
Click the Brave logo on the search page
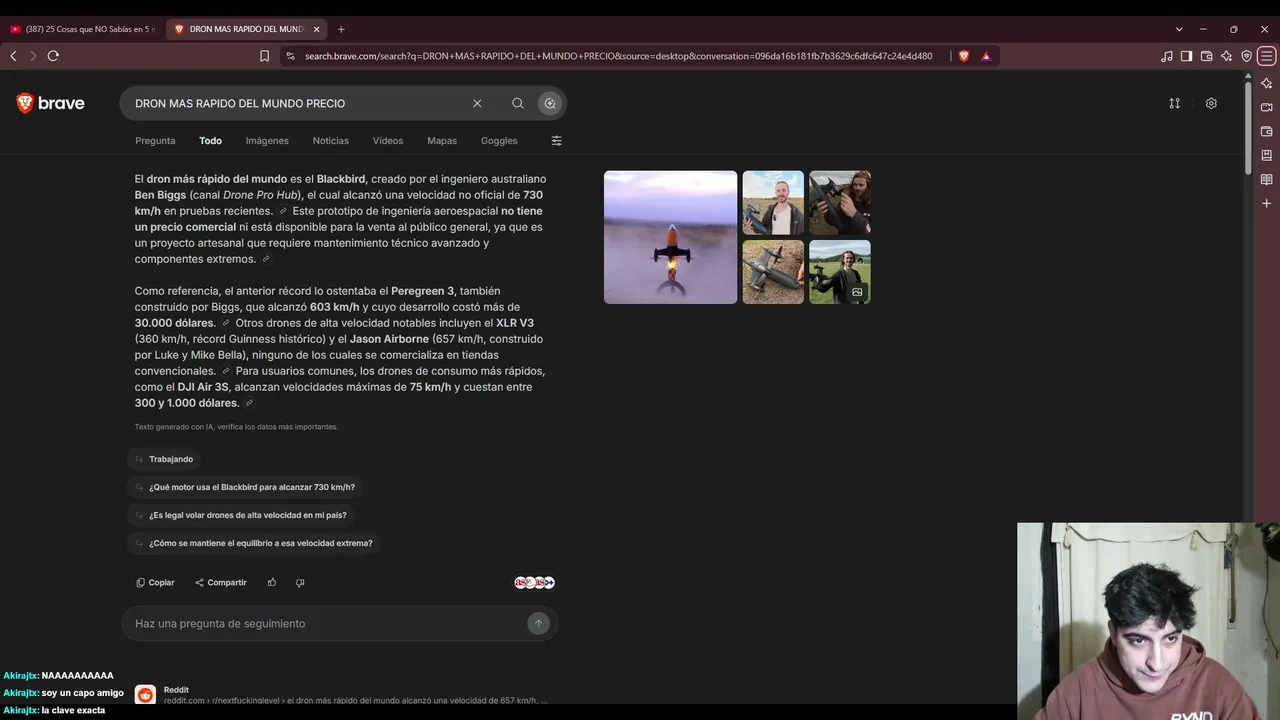tap(50, 103)
